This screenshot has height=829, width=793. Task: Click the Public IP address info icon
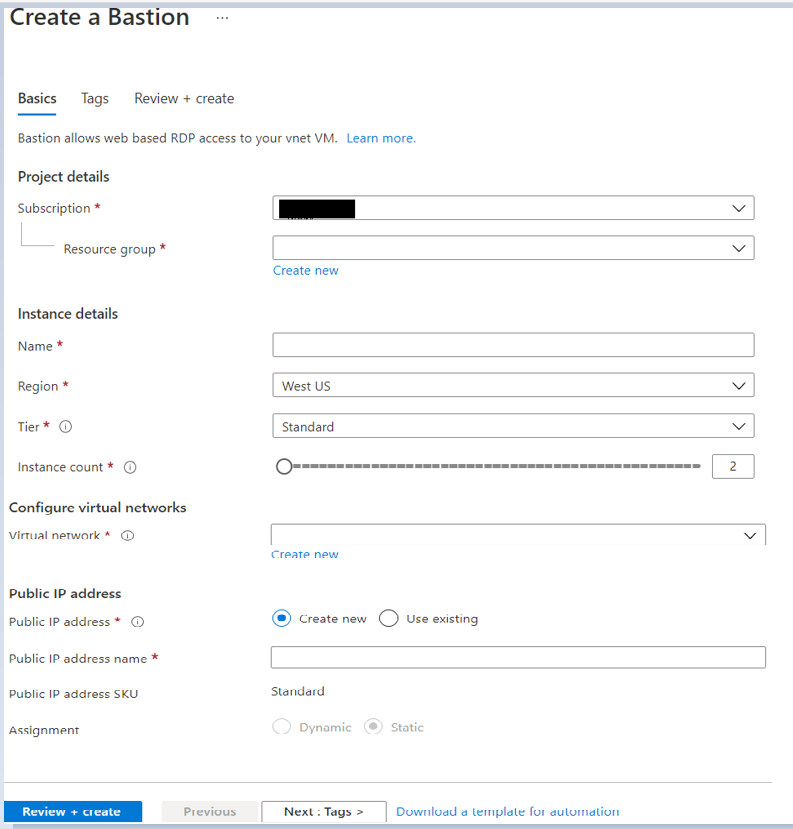coord(138,622)
